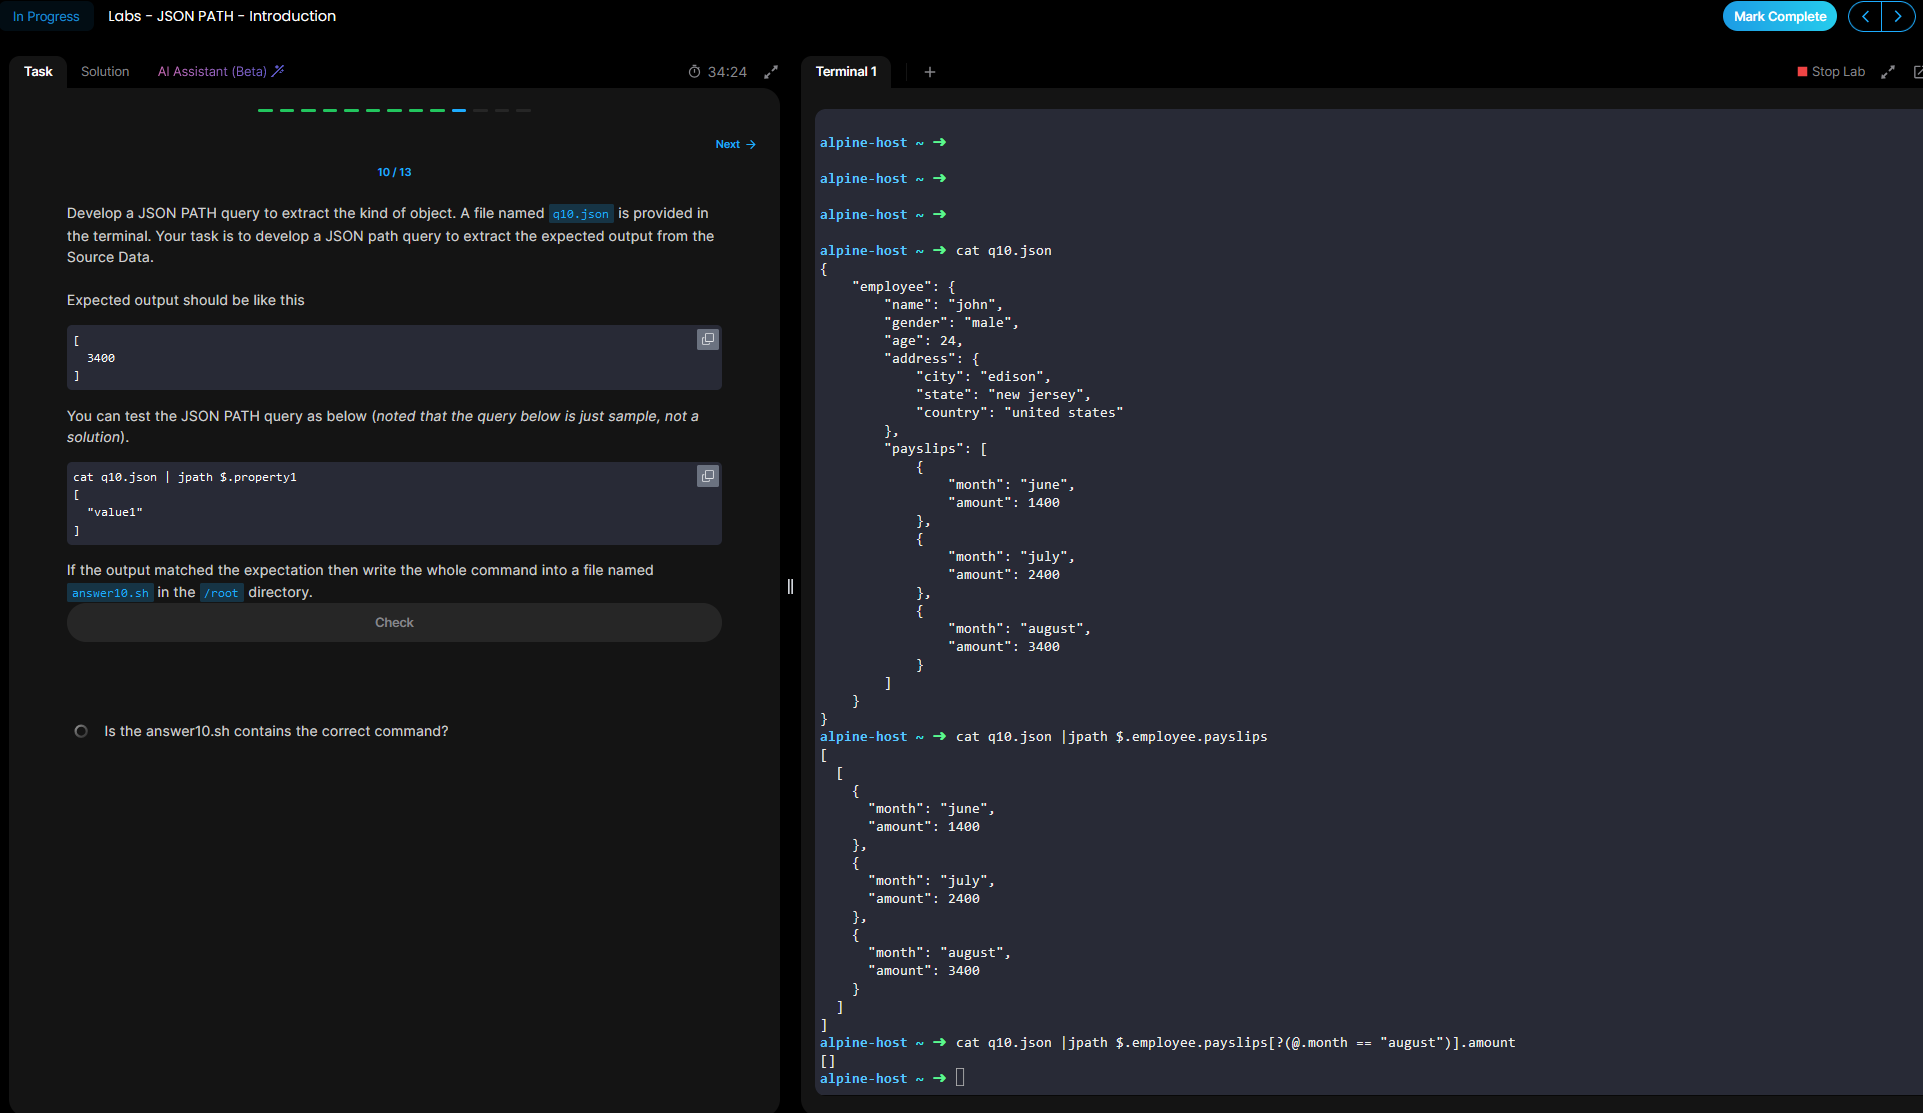The width and height of the screenshot is (1923, 1113).
Task: Click the Check button
Action: pos(394,622)
